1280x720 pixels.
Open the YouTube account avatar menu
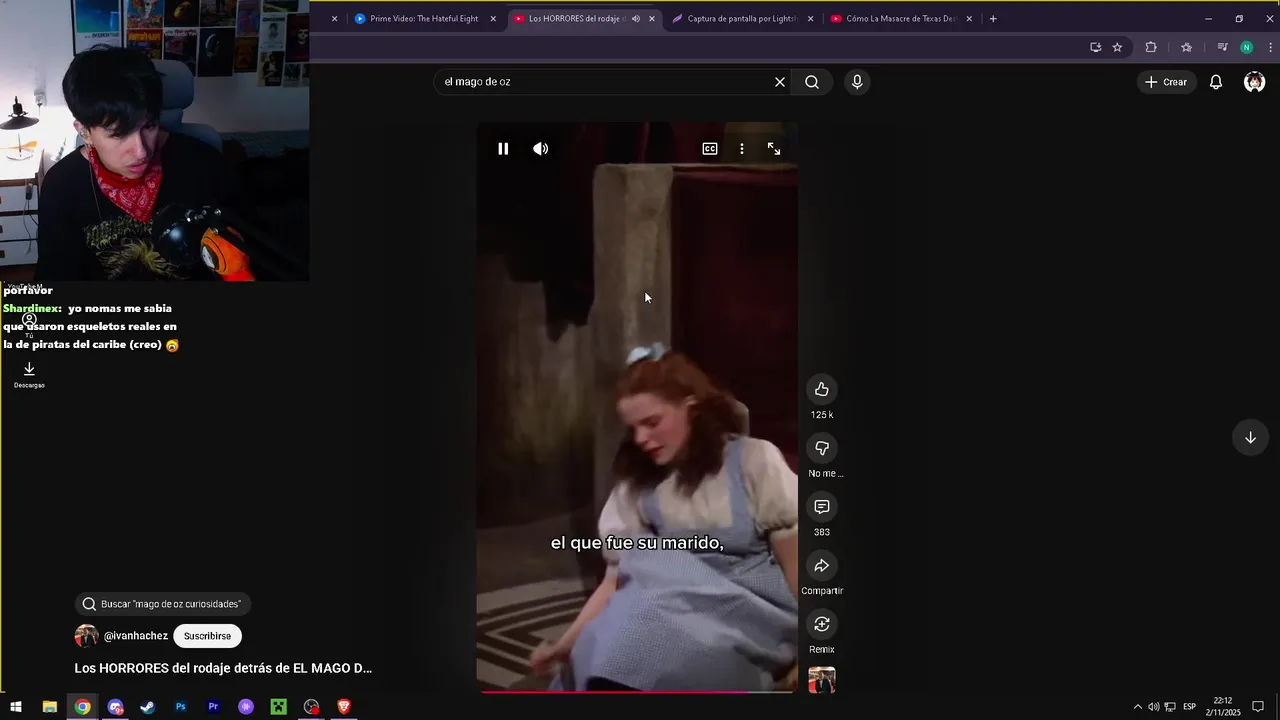[x=1254, y=82]
